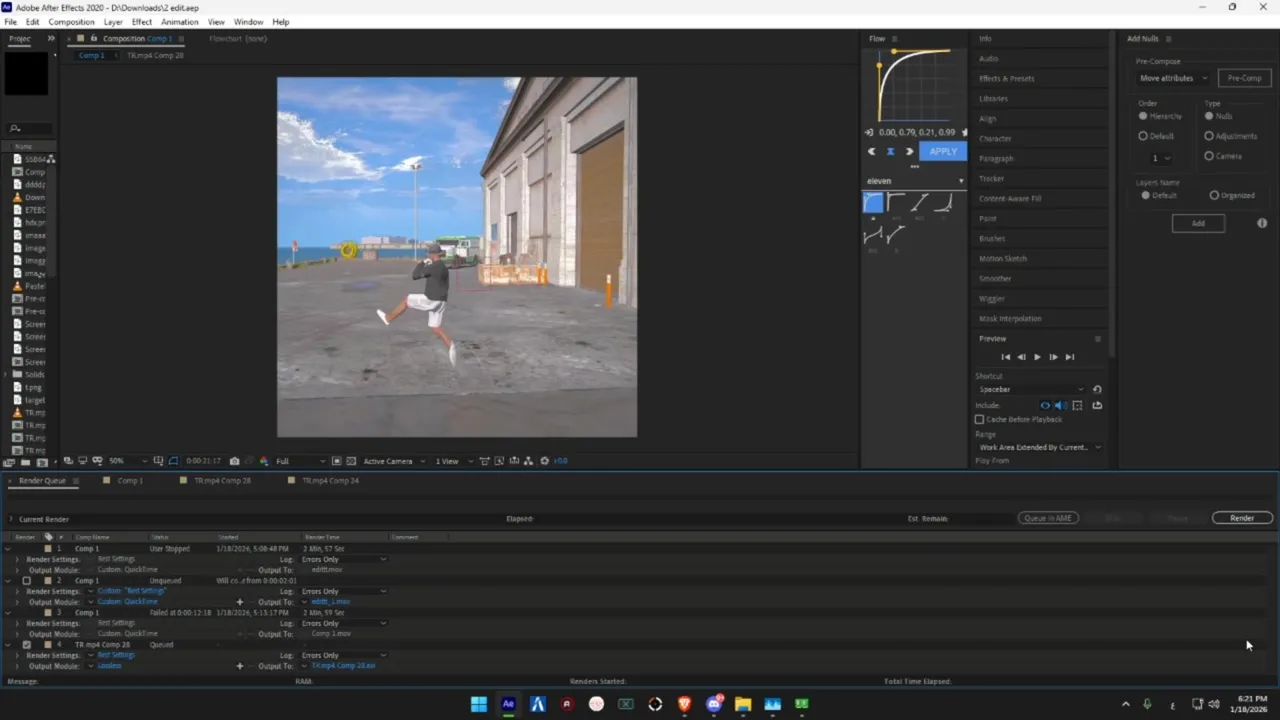Toggle include audio speaker icon in Preview

point(1060,405)
